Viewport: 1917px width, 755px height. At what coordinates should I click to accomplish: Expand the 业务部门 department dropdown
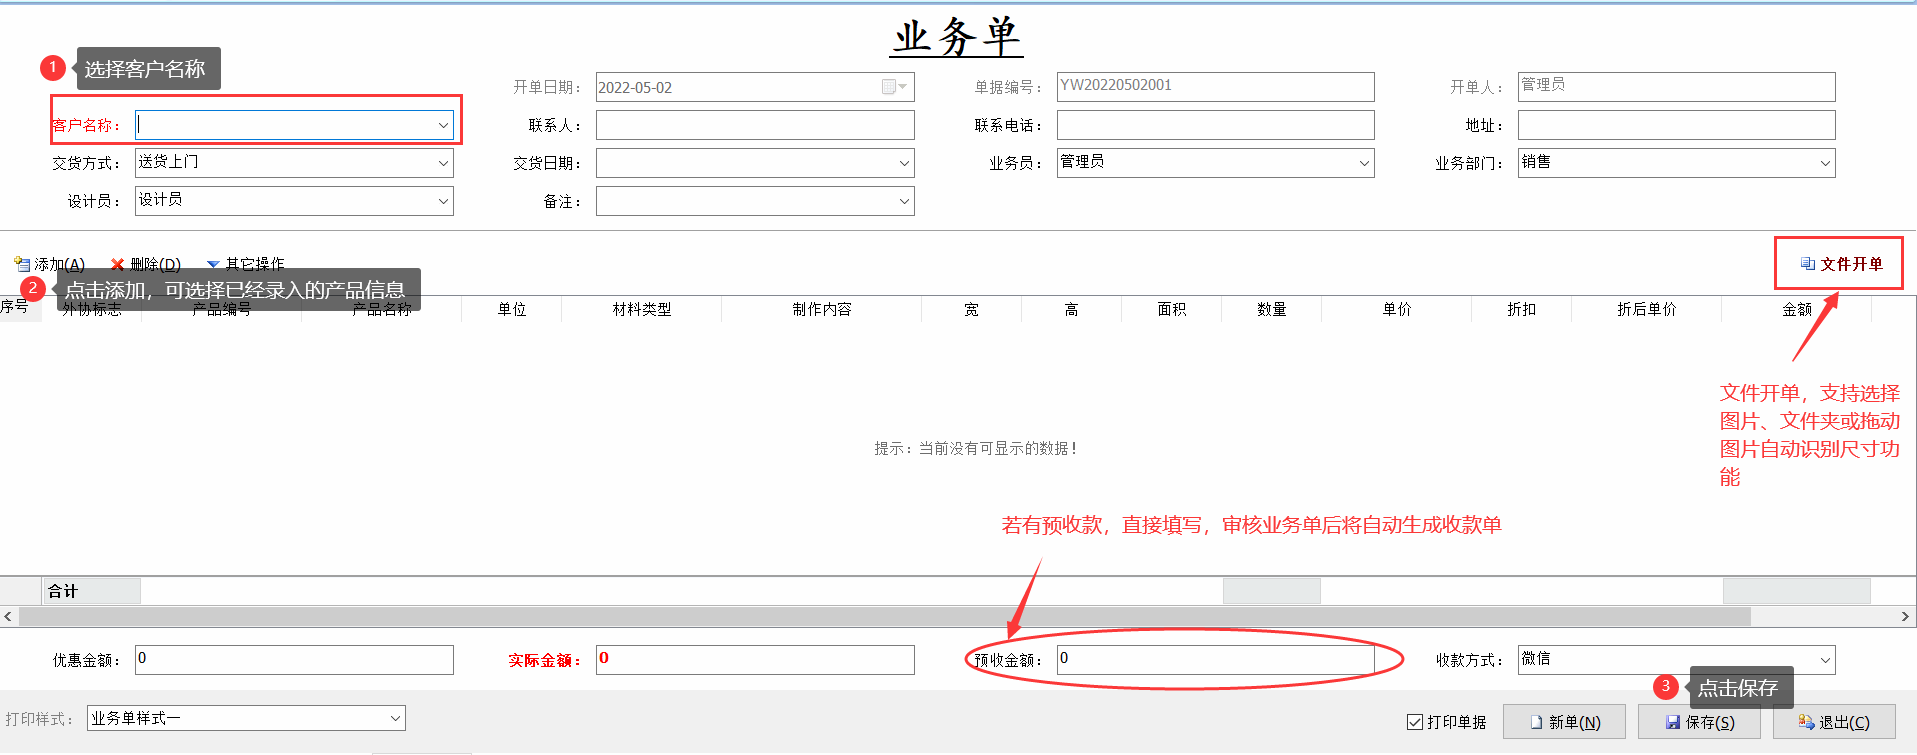1825,163
